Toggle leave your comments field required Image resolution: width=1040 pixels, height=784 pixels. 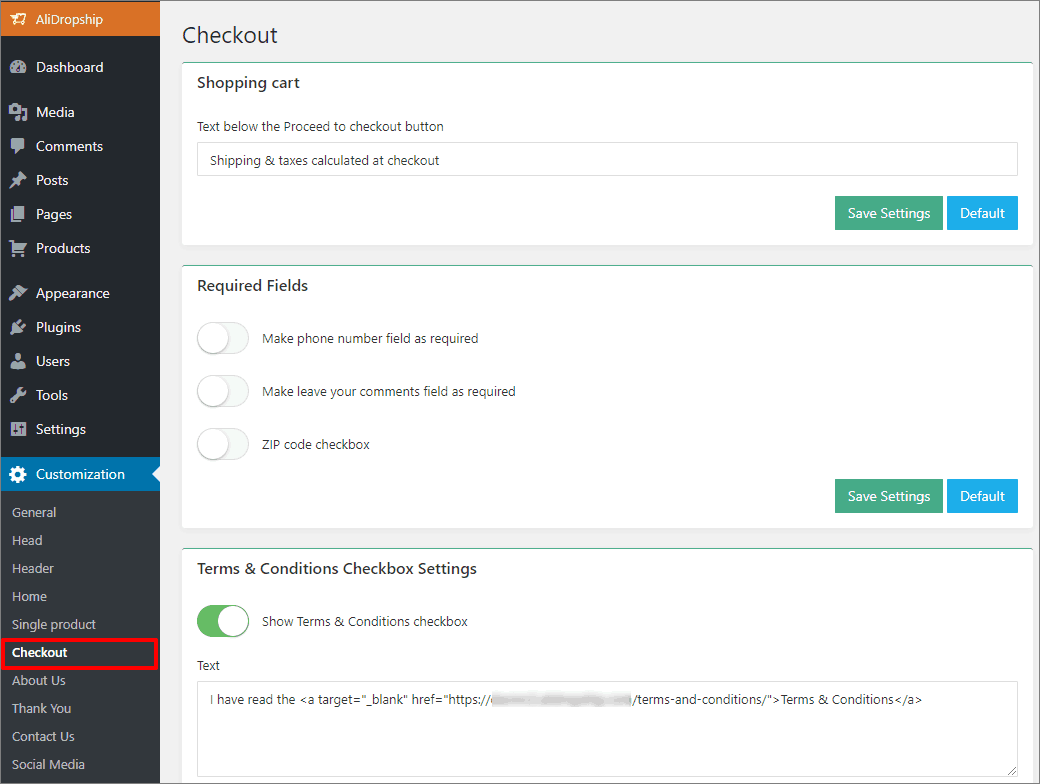pyautogui.click(x=223, y=391)
